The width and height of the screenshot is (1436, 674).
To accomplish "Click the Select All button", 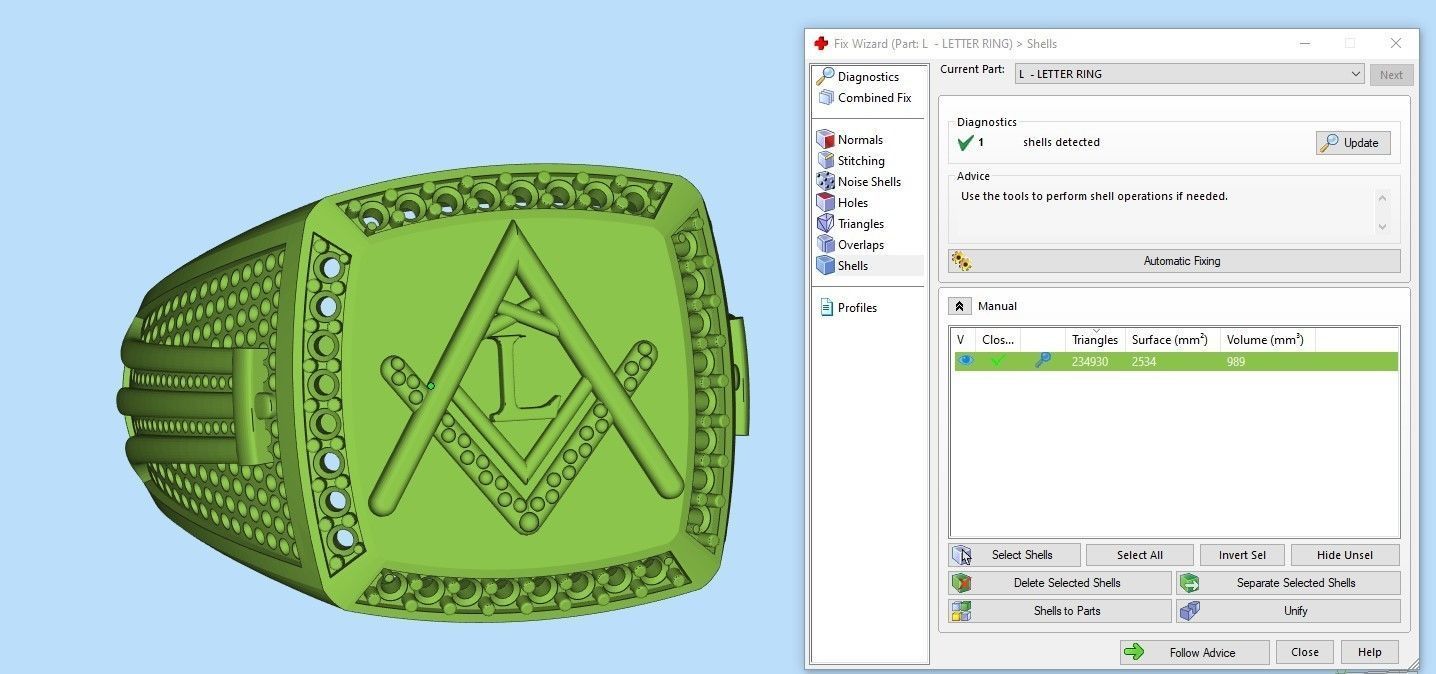I will pos(1139,555).
